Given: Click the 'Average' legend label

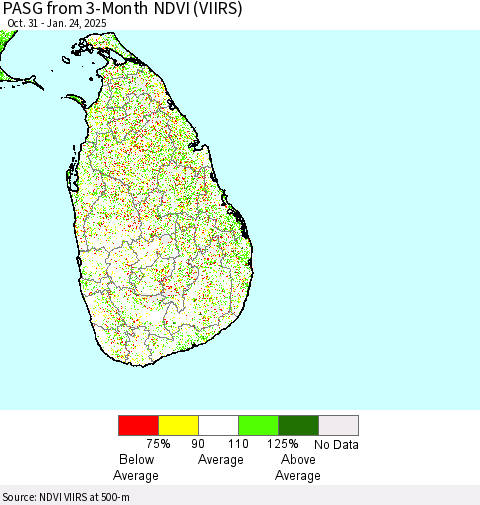Looking at the screenshot, I should coord(221,460).
